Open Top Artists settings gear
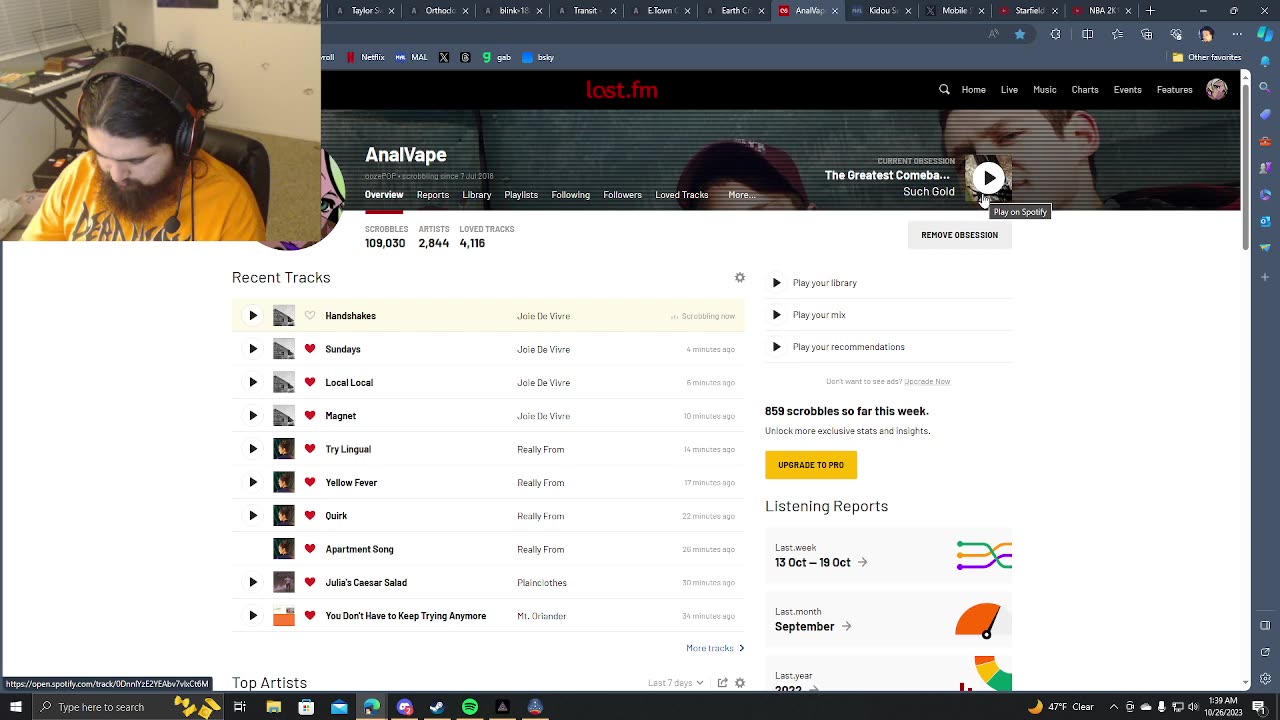The height and width of the screenshot is (720, 1280). [x=740, y=683]
